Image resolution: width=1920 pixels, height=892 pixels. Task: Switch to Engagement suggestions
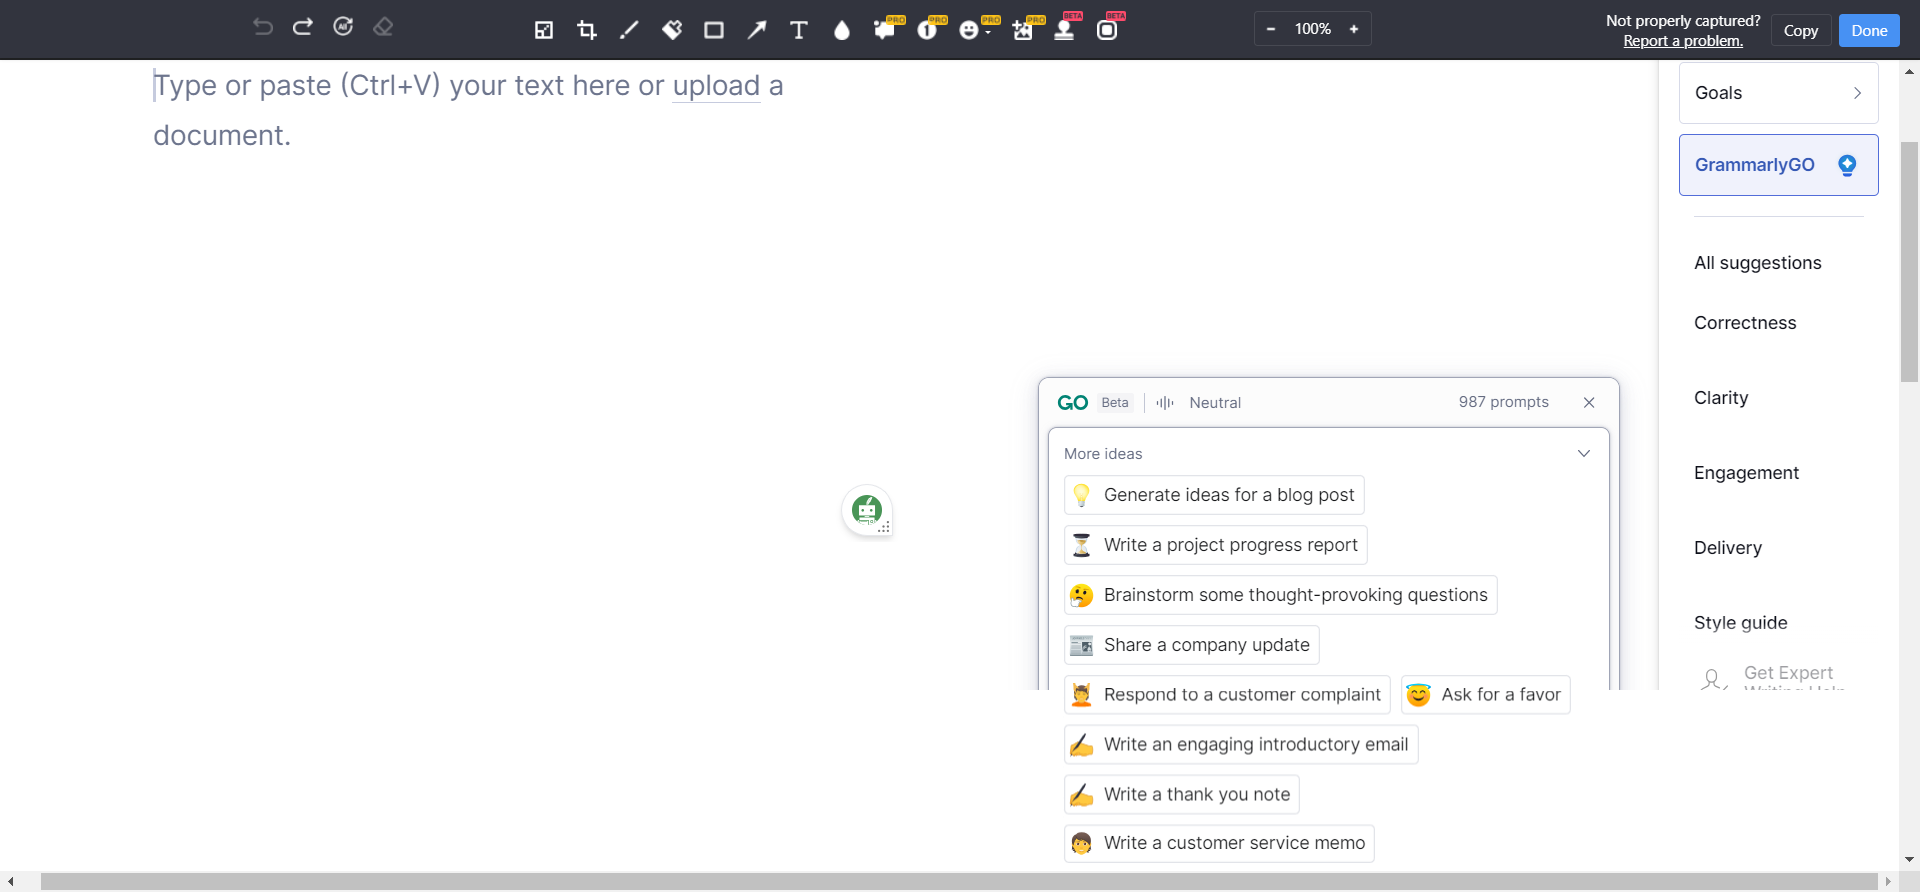tap(1746, 473)
